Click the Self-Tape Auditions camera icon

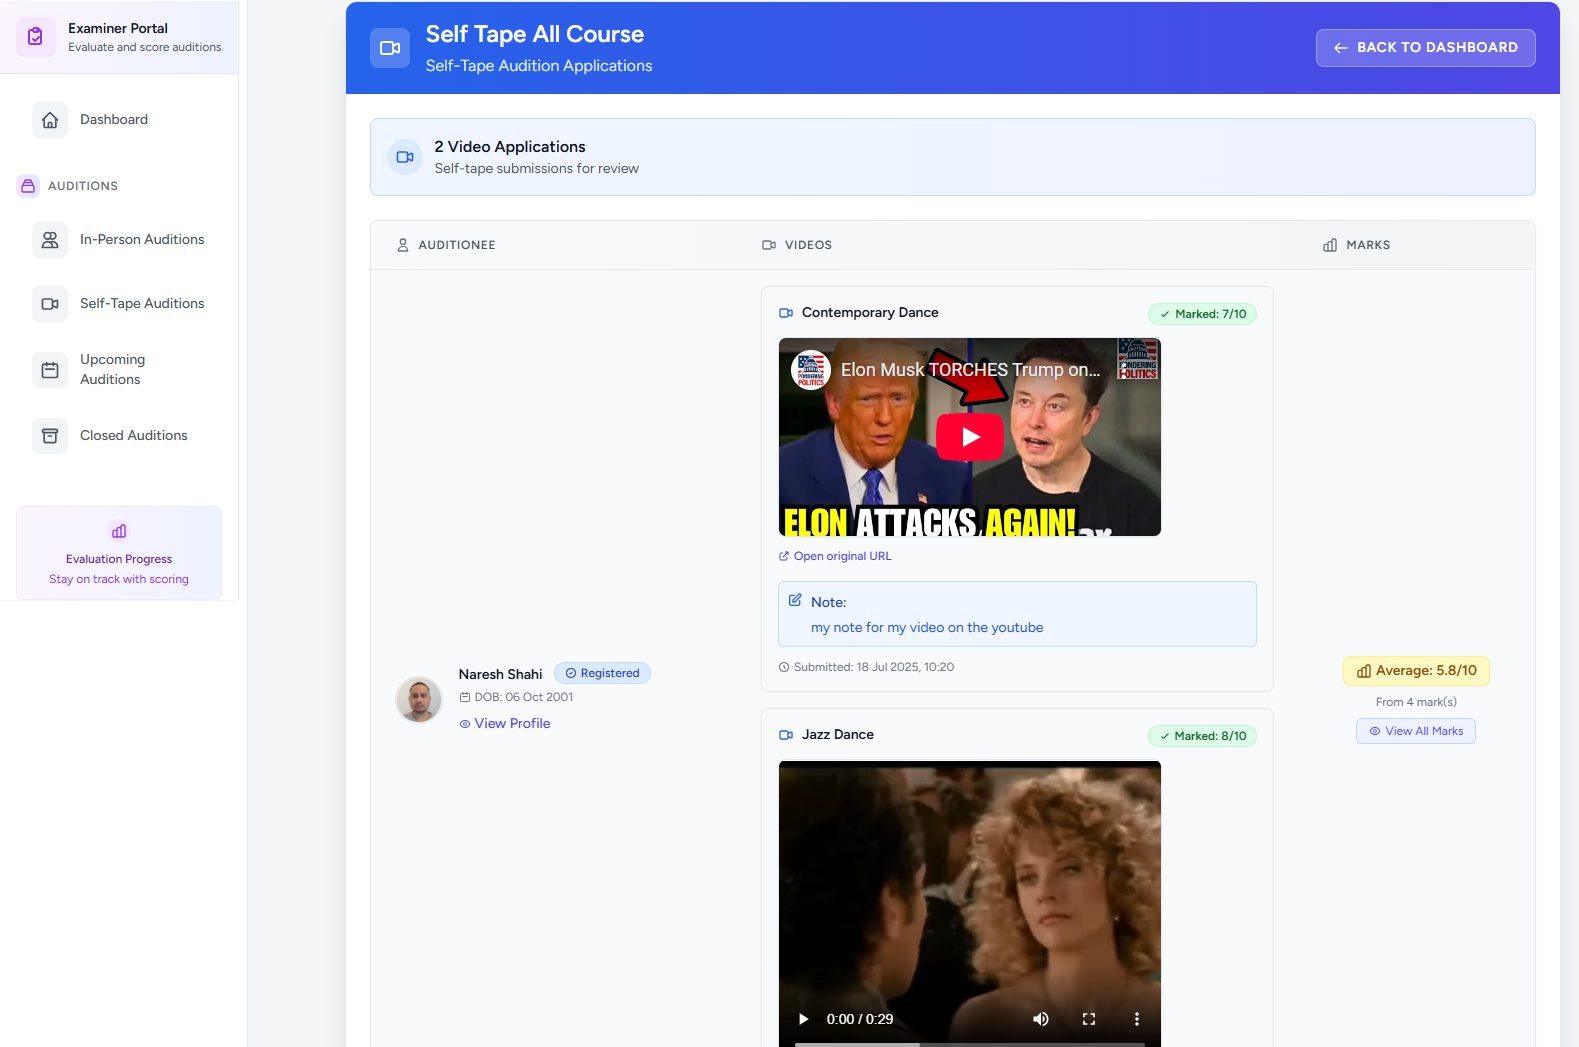pos(50,304)
